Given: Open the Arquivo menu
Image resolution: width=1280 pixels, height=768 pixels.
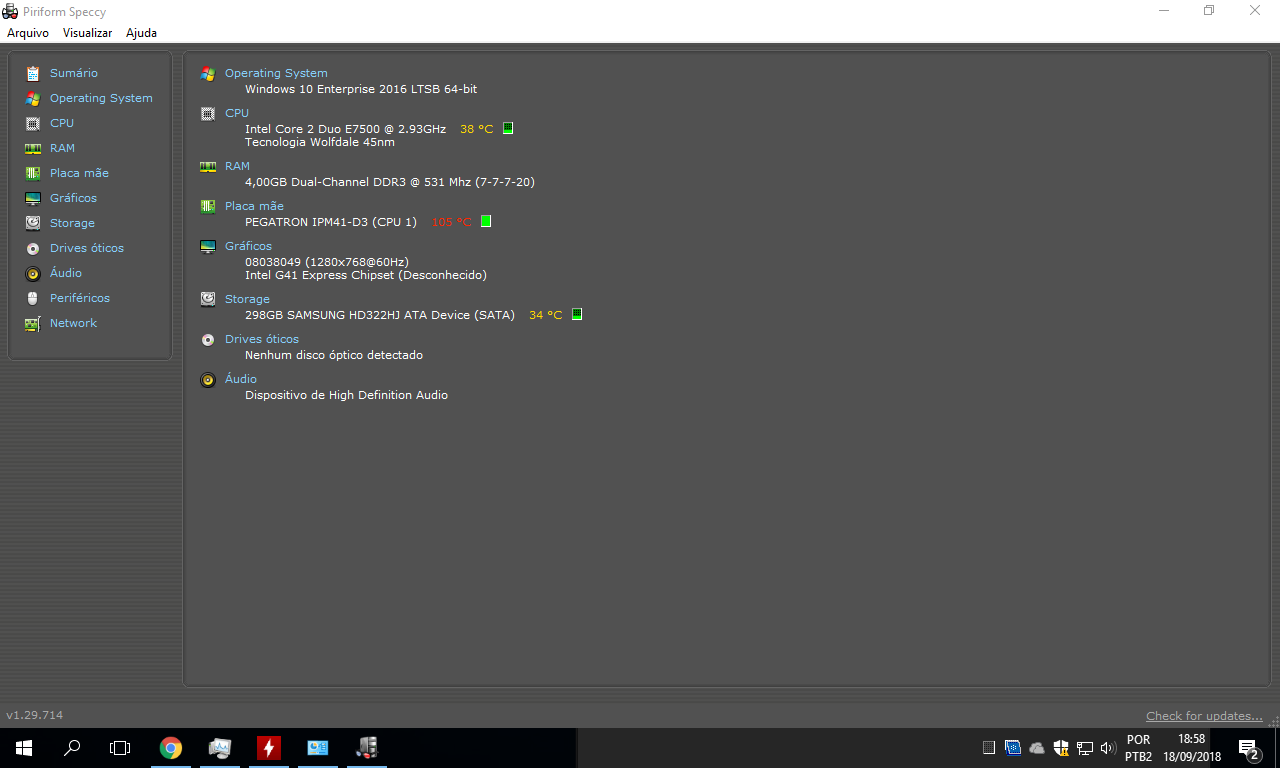Looking at the screenshot, I should click(28, 33).
